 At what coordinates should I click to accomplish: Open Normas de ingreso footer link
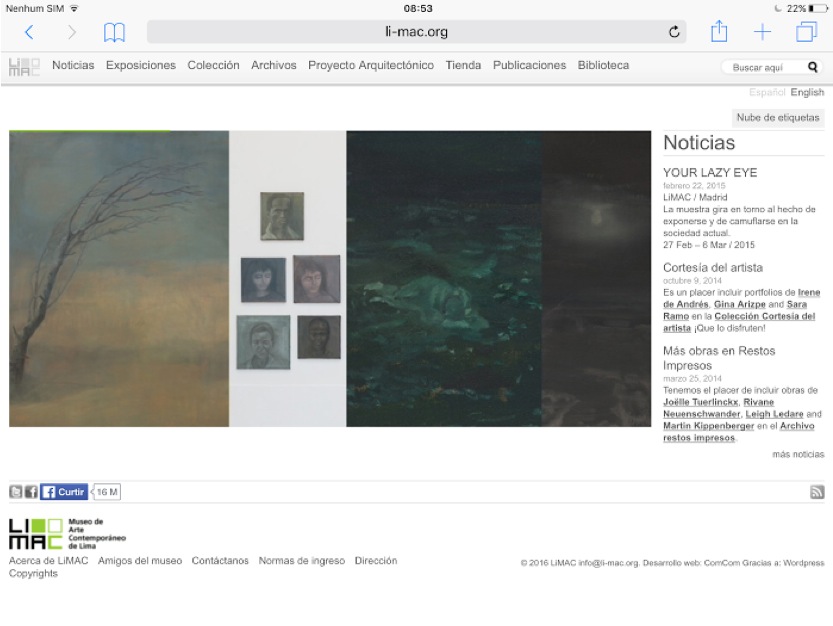tap(302, 561)
